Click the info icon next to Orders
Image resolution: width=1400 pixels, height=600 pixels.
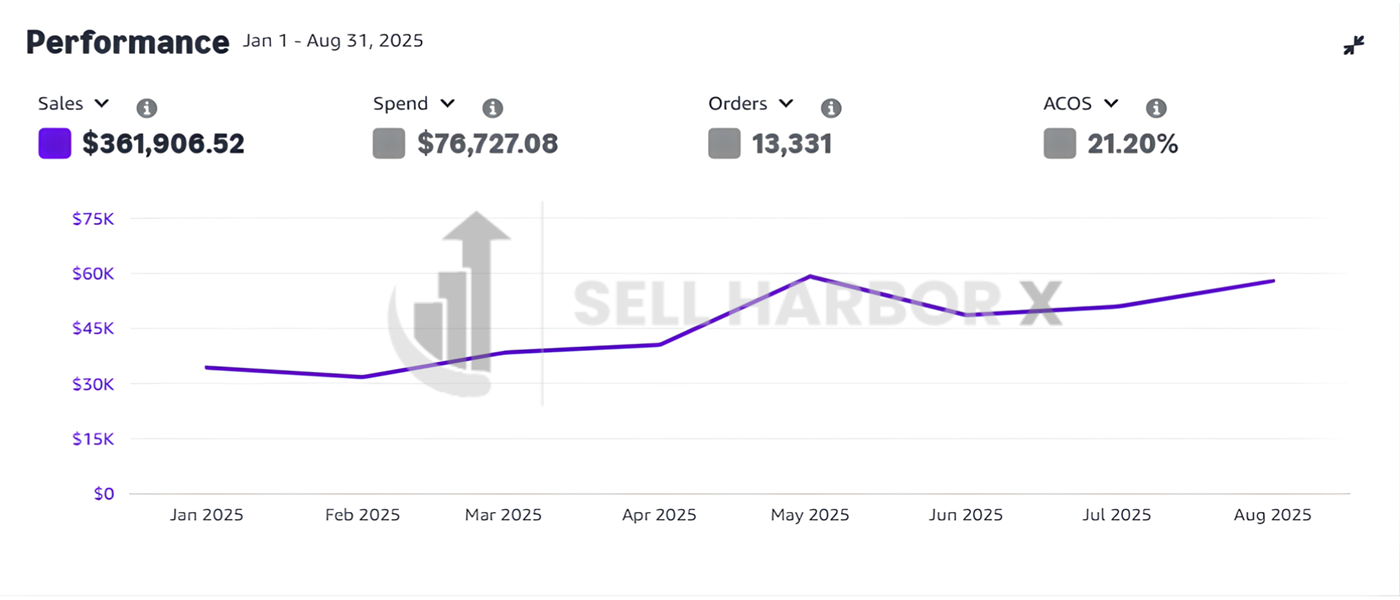click(831, 108)
